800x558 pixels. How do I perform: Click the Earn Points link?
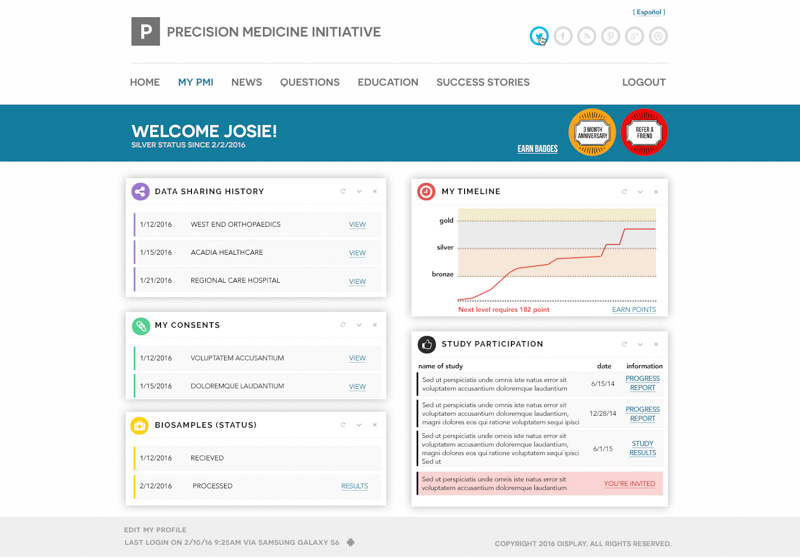[x=634, y=310]
